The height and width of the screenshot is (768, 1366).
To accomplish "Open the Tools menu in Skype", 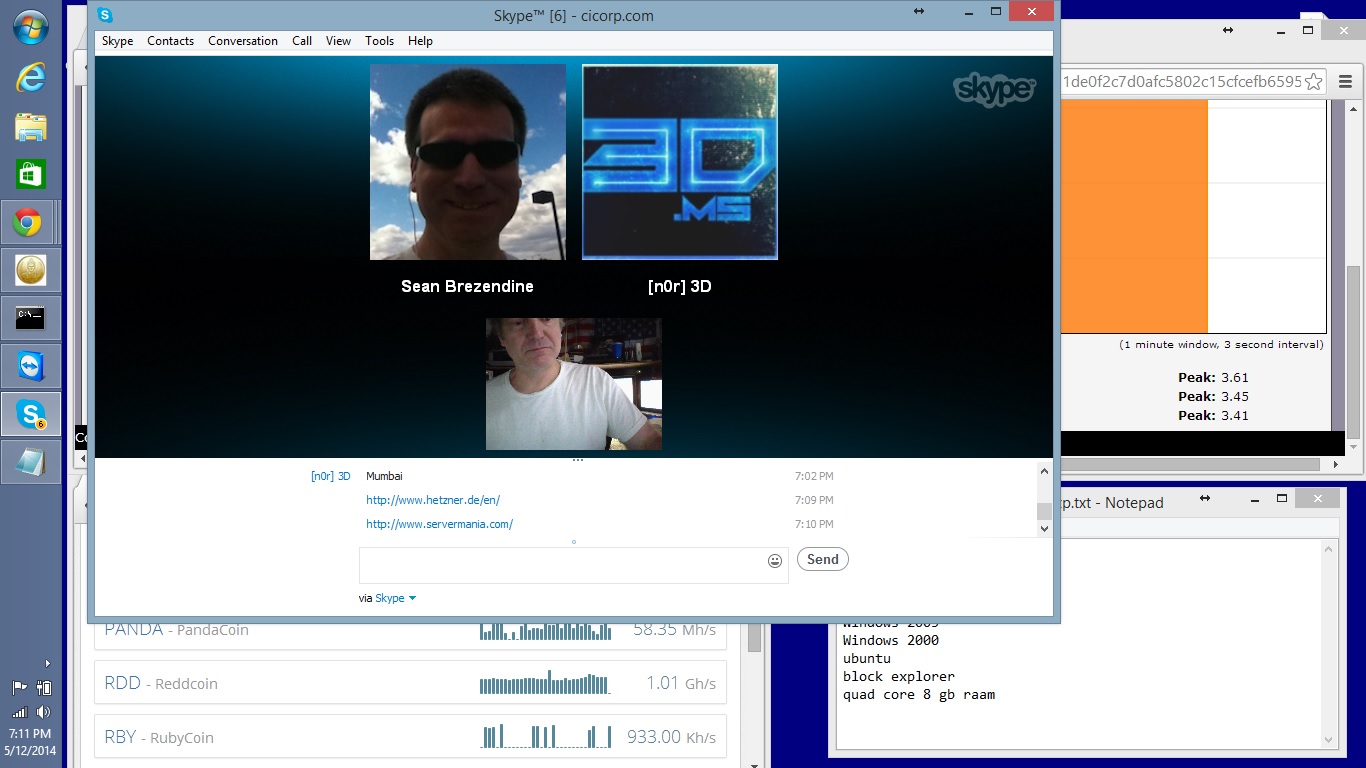I will [x=379, y=41].
